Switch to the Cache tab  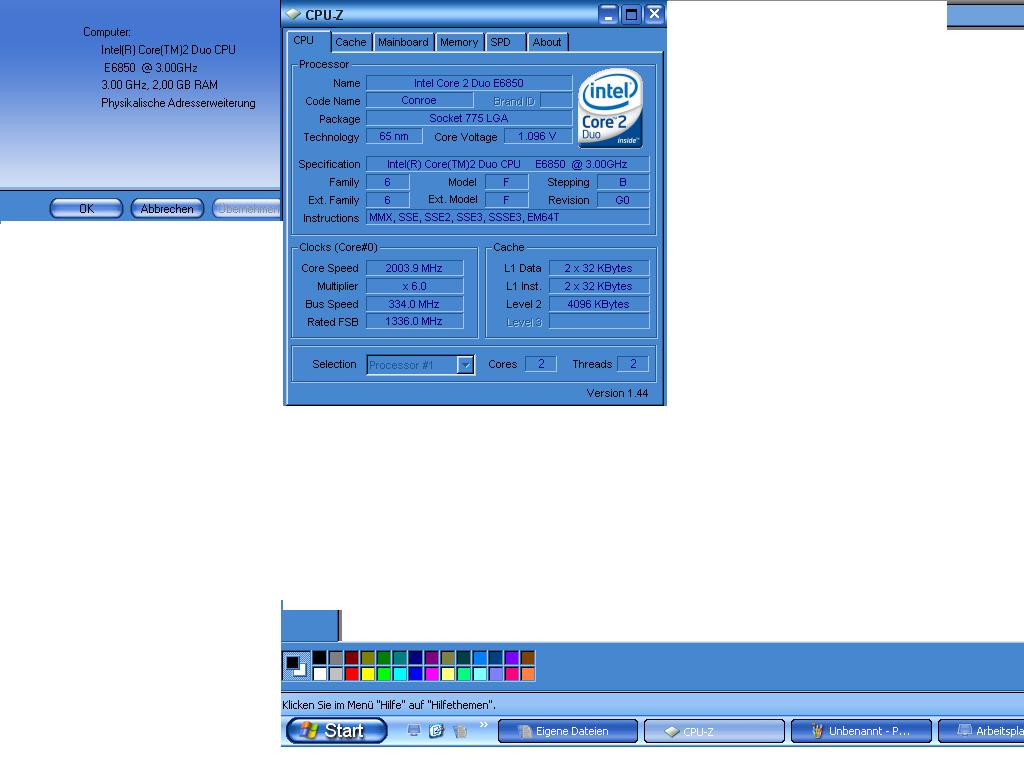click(x=351, y=42)
